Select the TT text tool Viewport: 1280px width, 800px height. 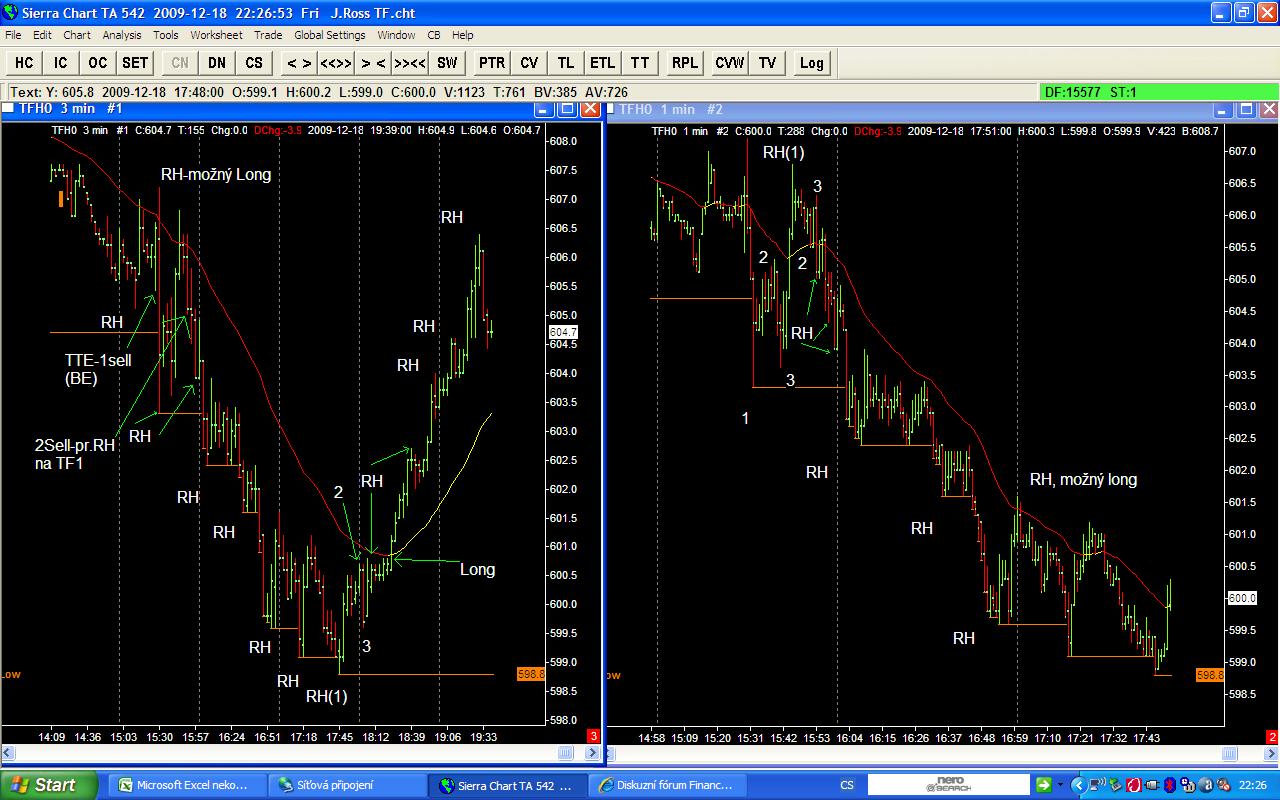coord(640,63)
